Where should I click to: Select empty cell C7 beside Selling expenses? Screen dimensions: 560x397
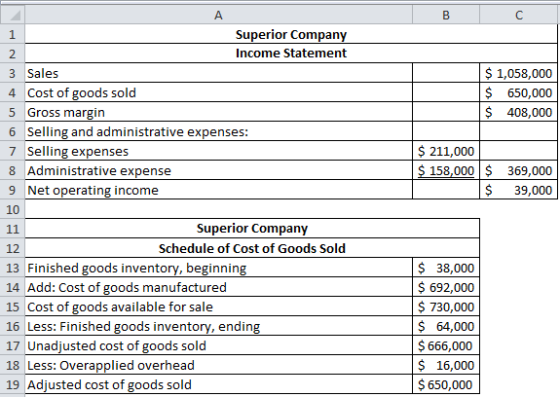(x=518, y=151)
